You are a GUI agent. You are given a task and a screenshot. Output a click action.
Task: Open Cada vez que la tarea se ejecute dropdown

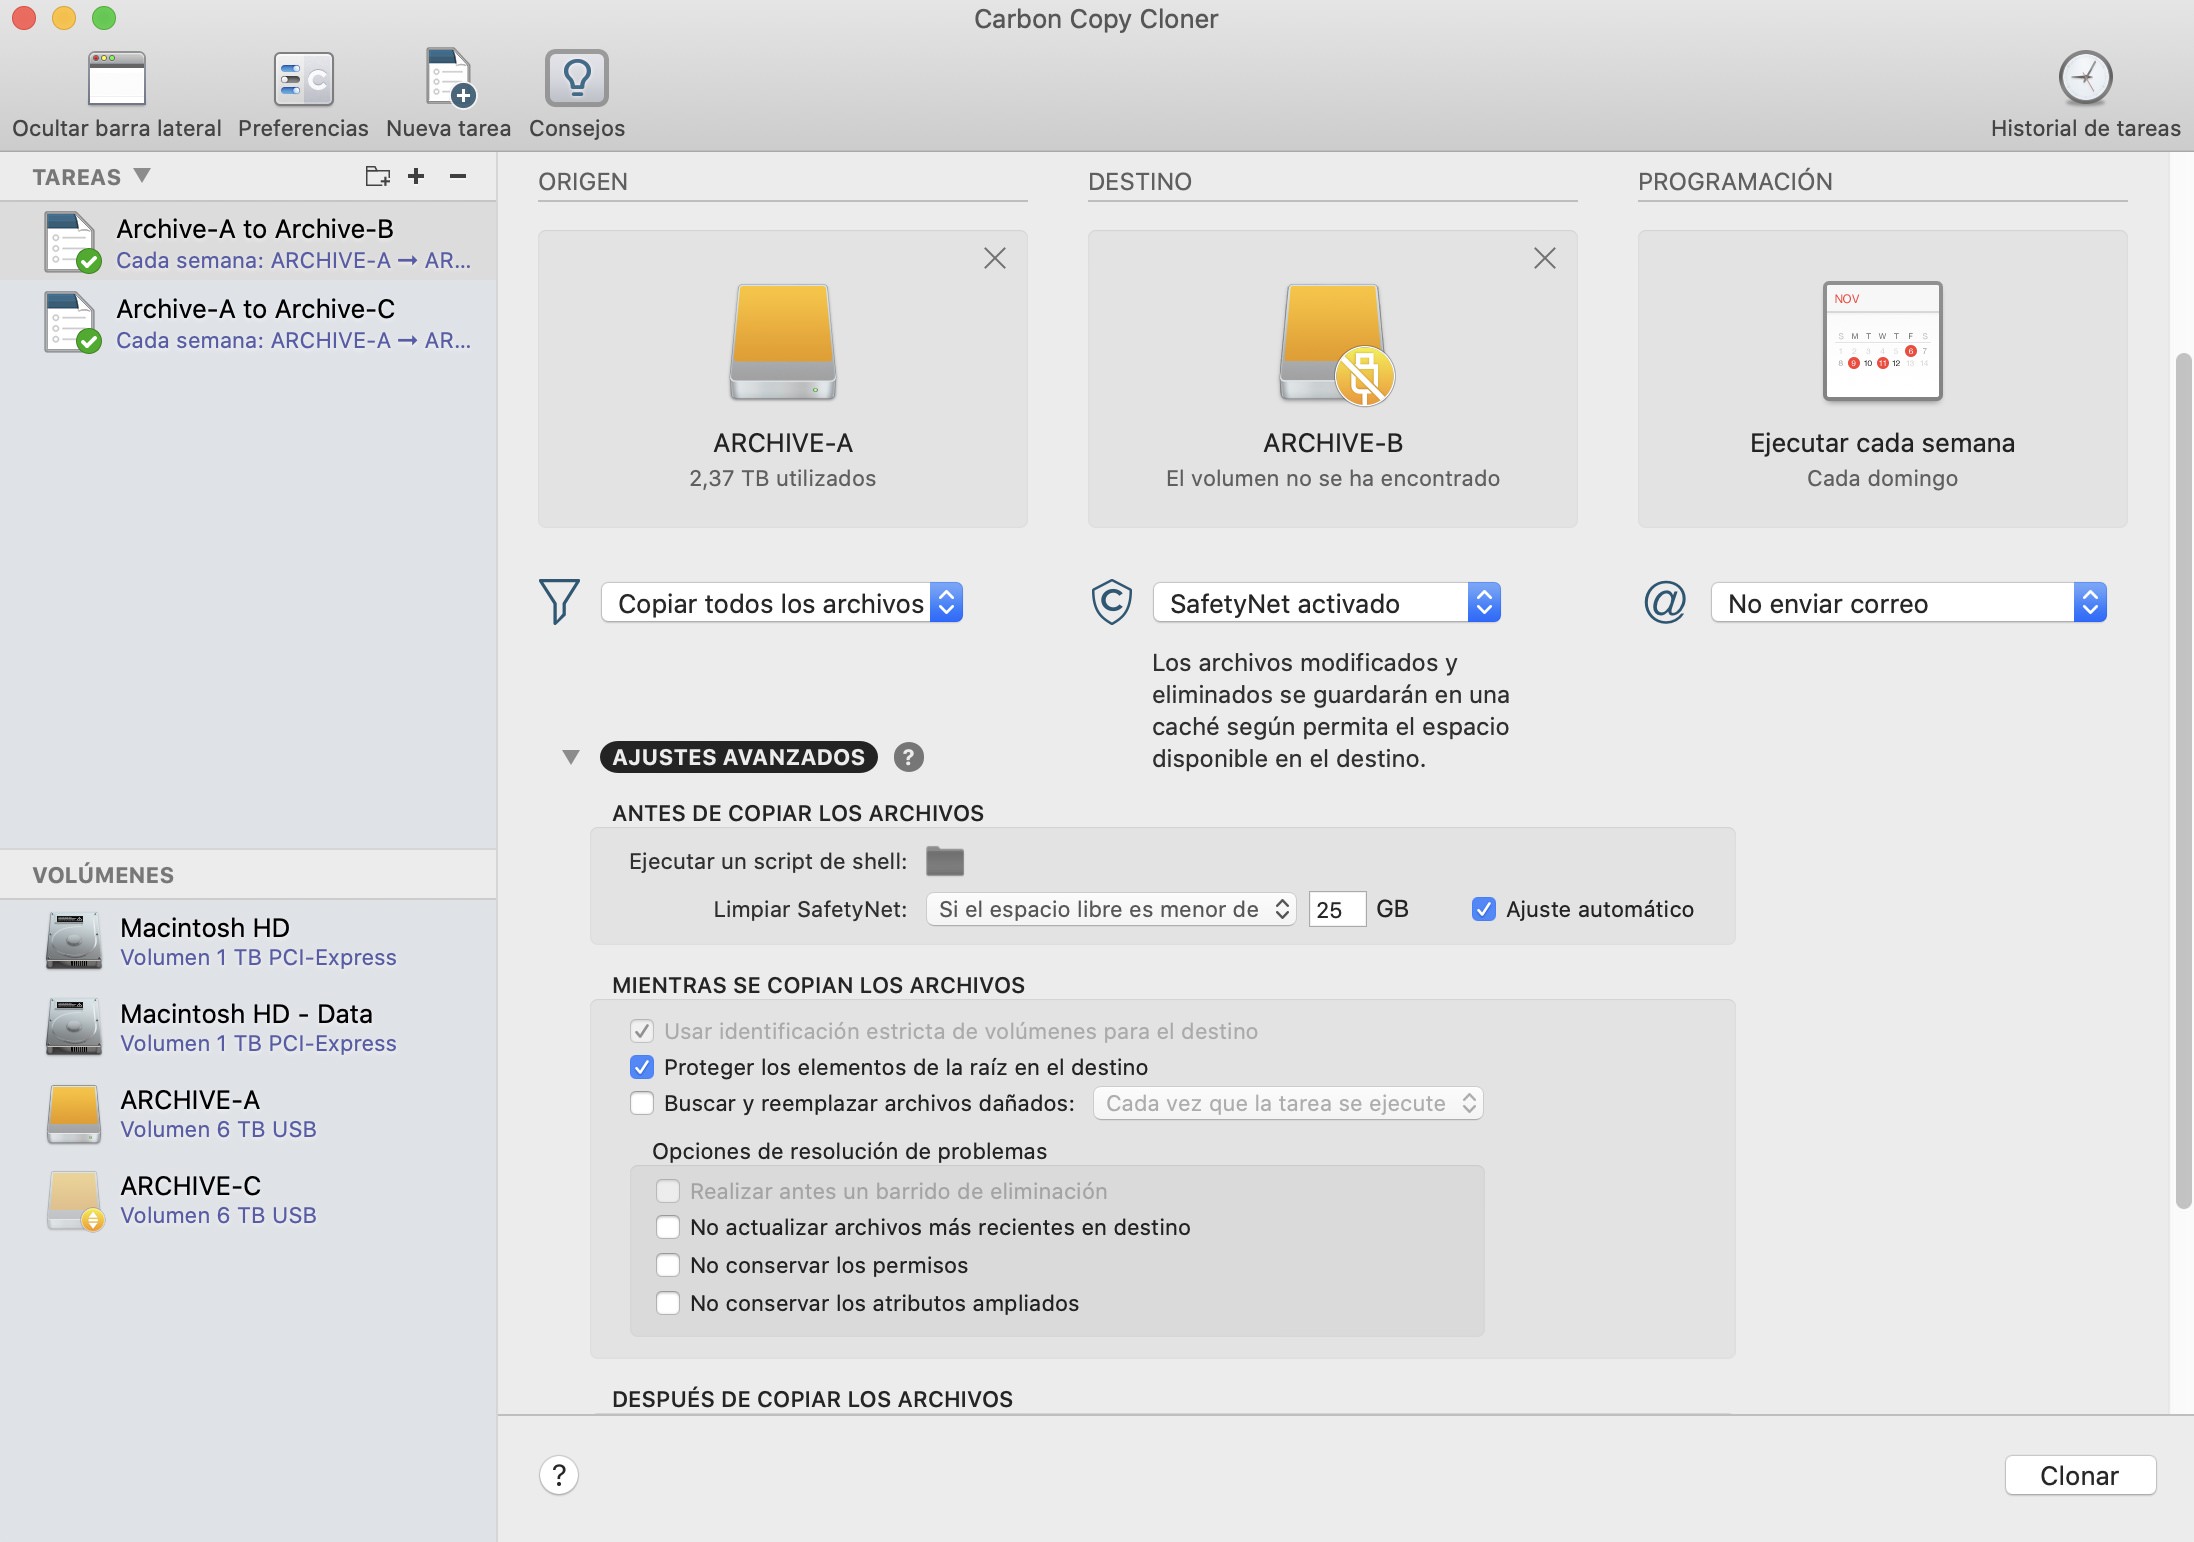(1288, 1103)
